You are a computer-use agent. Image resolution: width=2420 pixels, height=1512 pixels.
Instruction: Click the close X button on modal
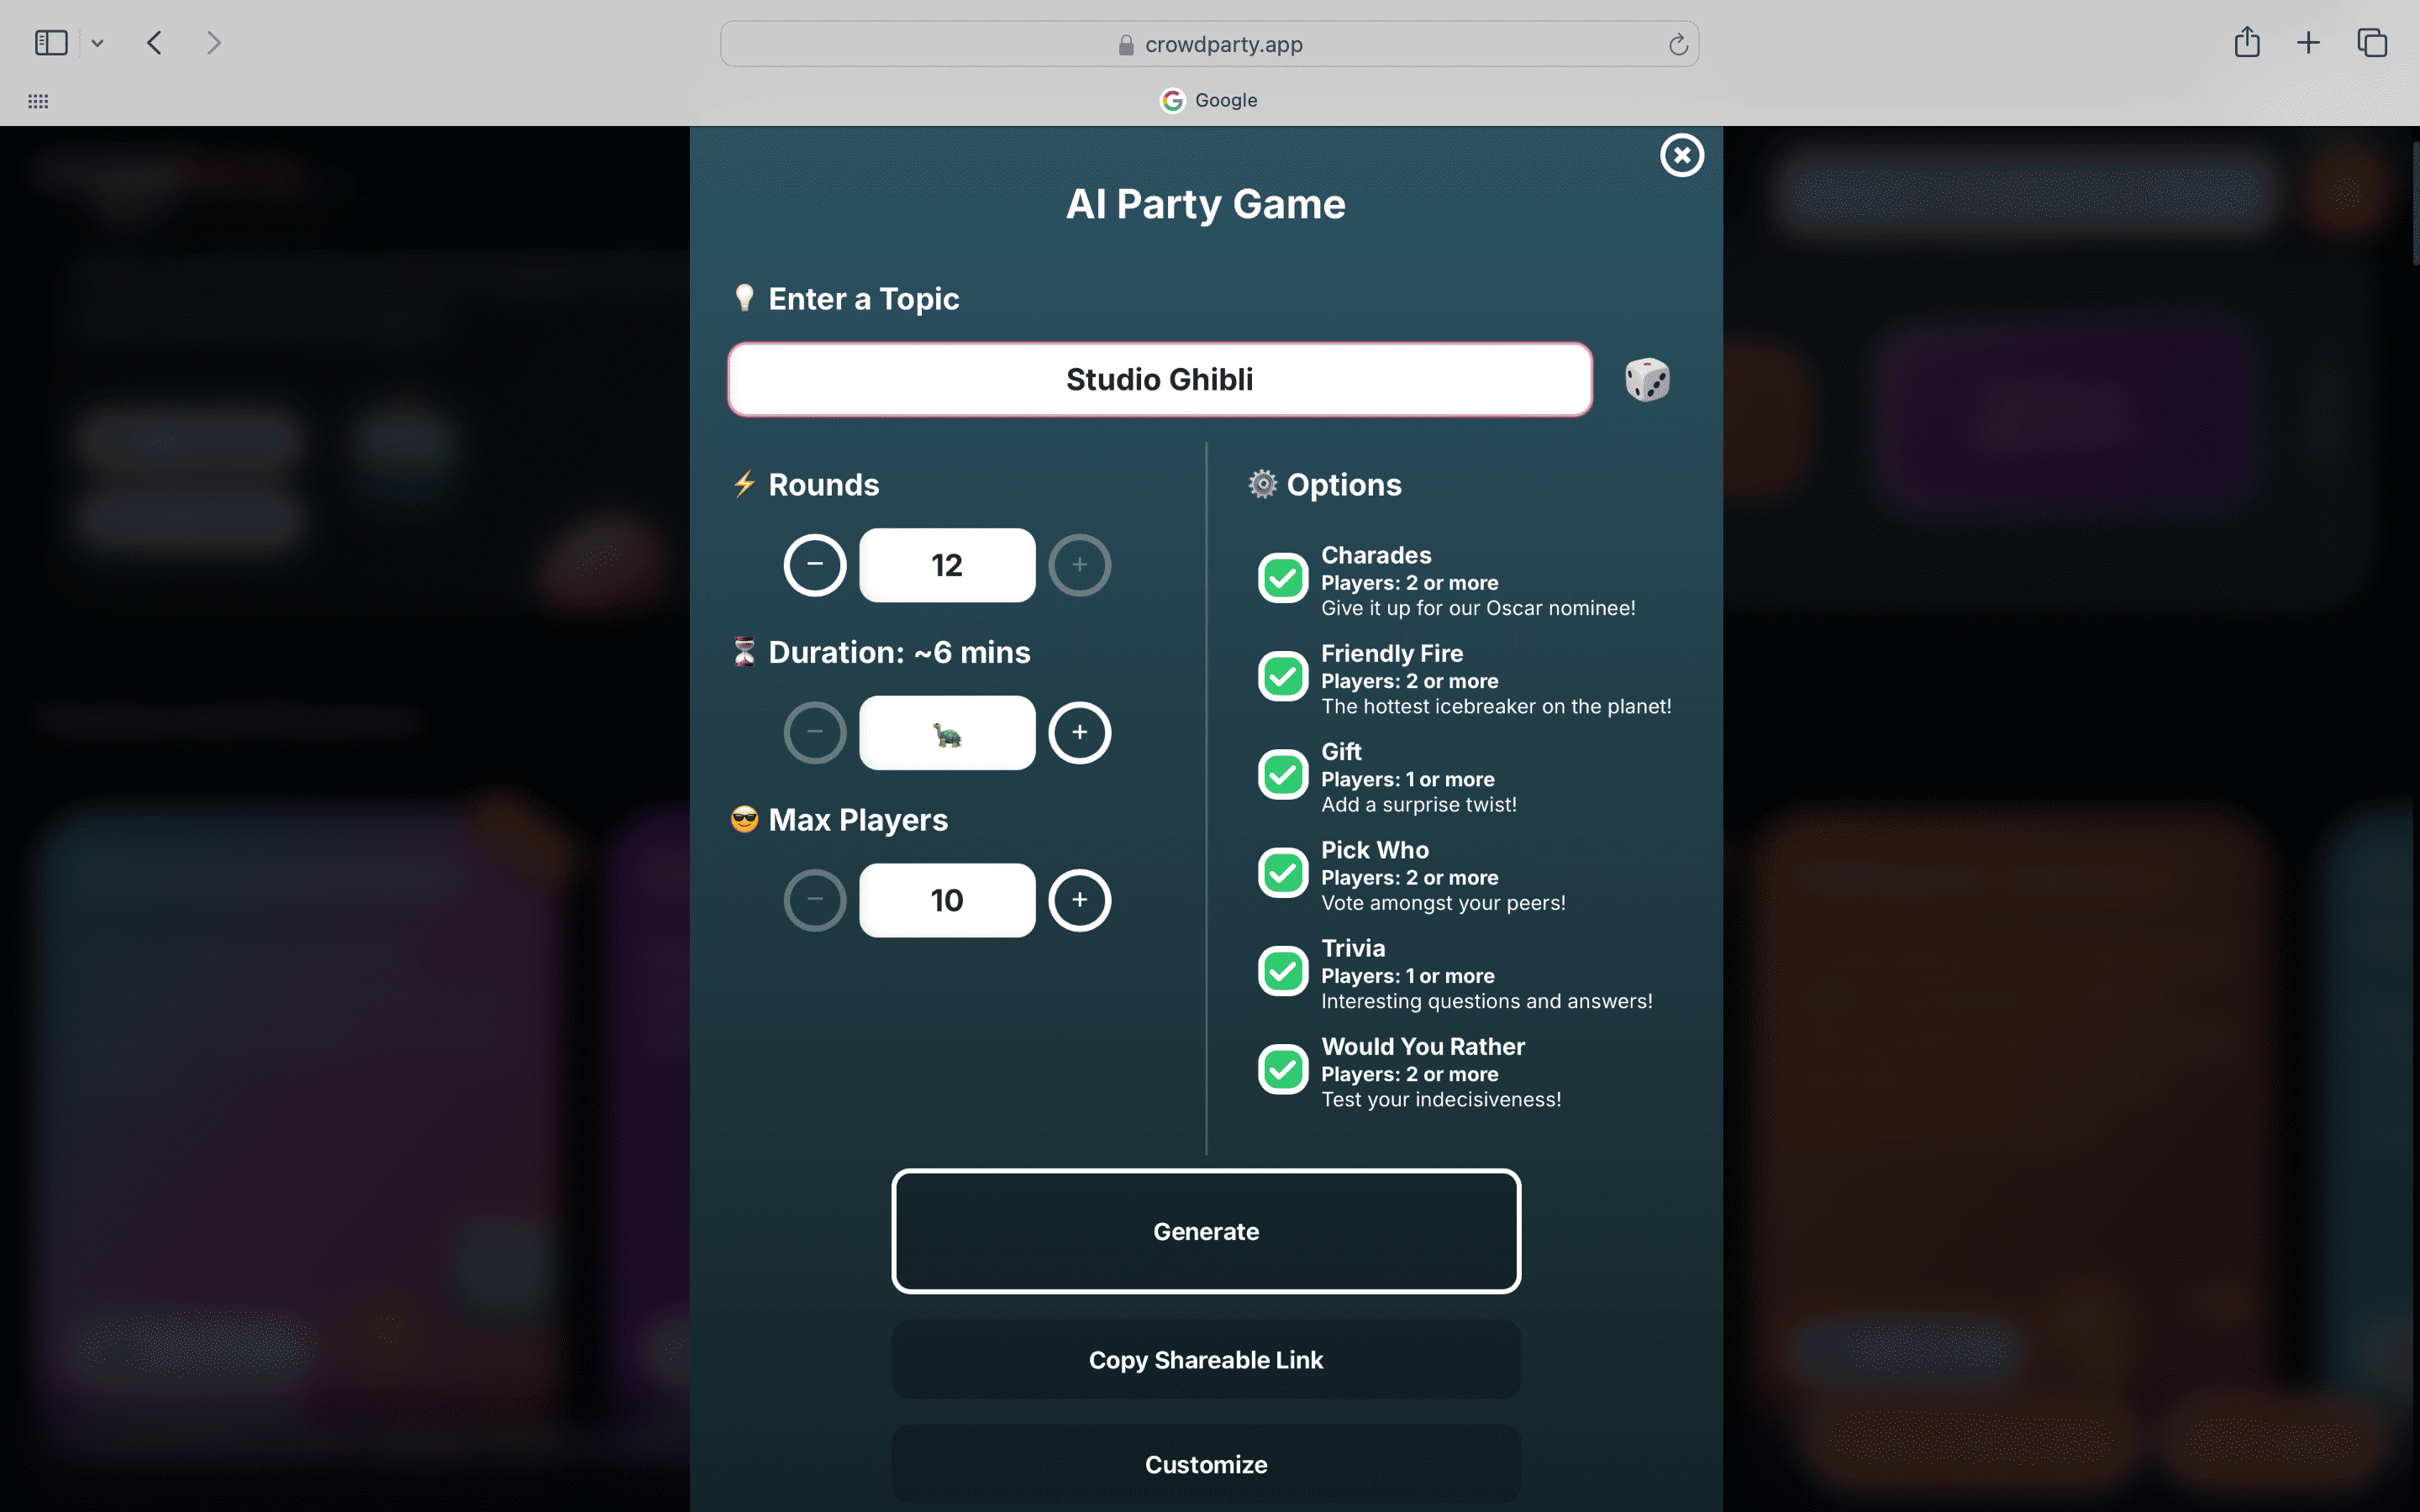[x=1680, y=155]
